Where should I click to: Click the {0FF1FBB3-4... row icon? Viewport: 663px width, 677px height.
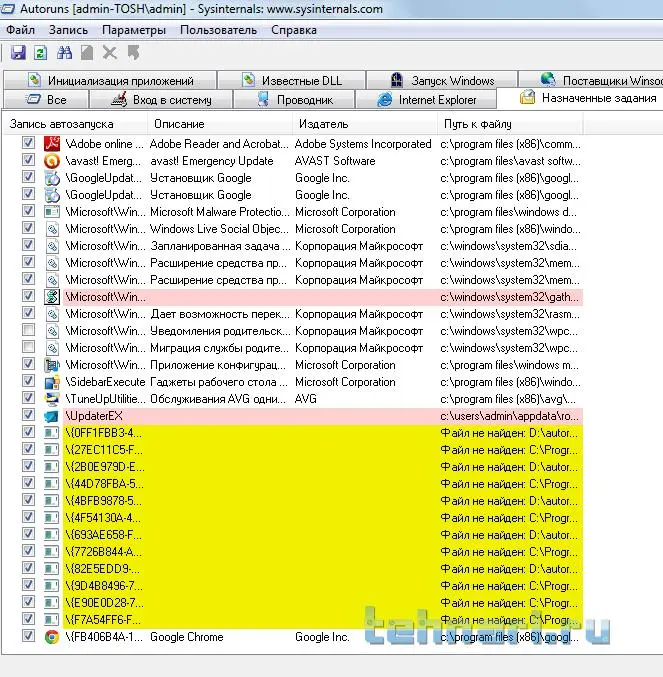(52, 433)
